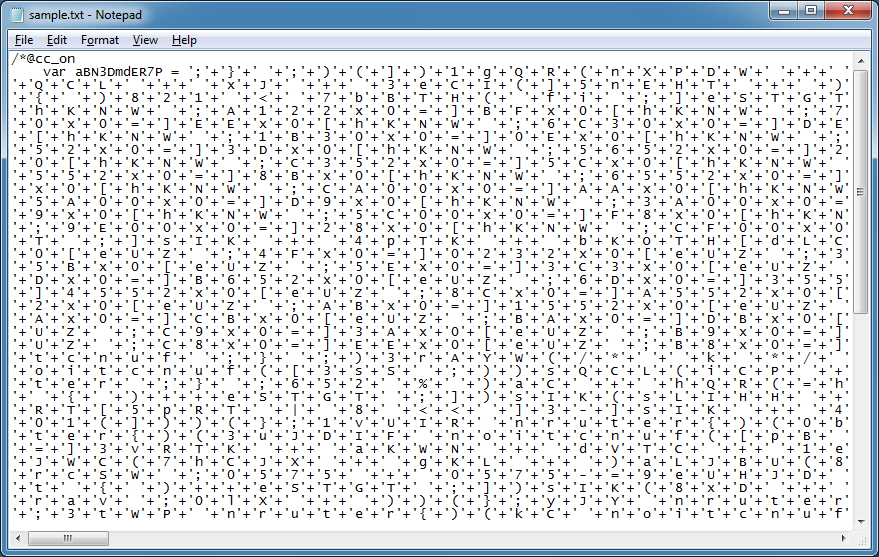Click the horizontal scrollbar left arrow
The image size is (879, 557).
coord(17,538)
